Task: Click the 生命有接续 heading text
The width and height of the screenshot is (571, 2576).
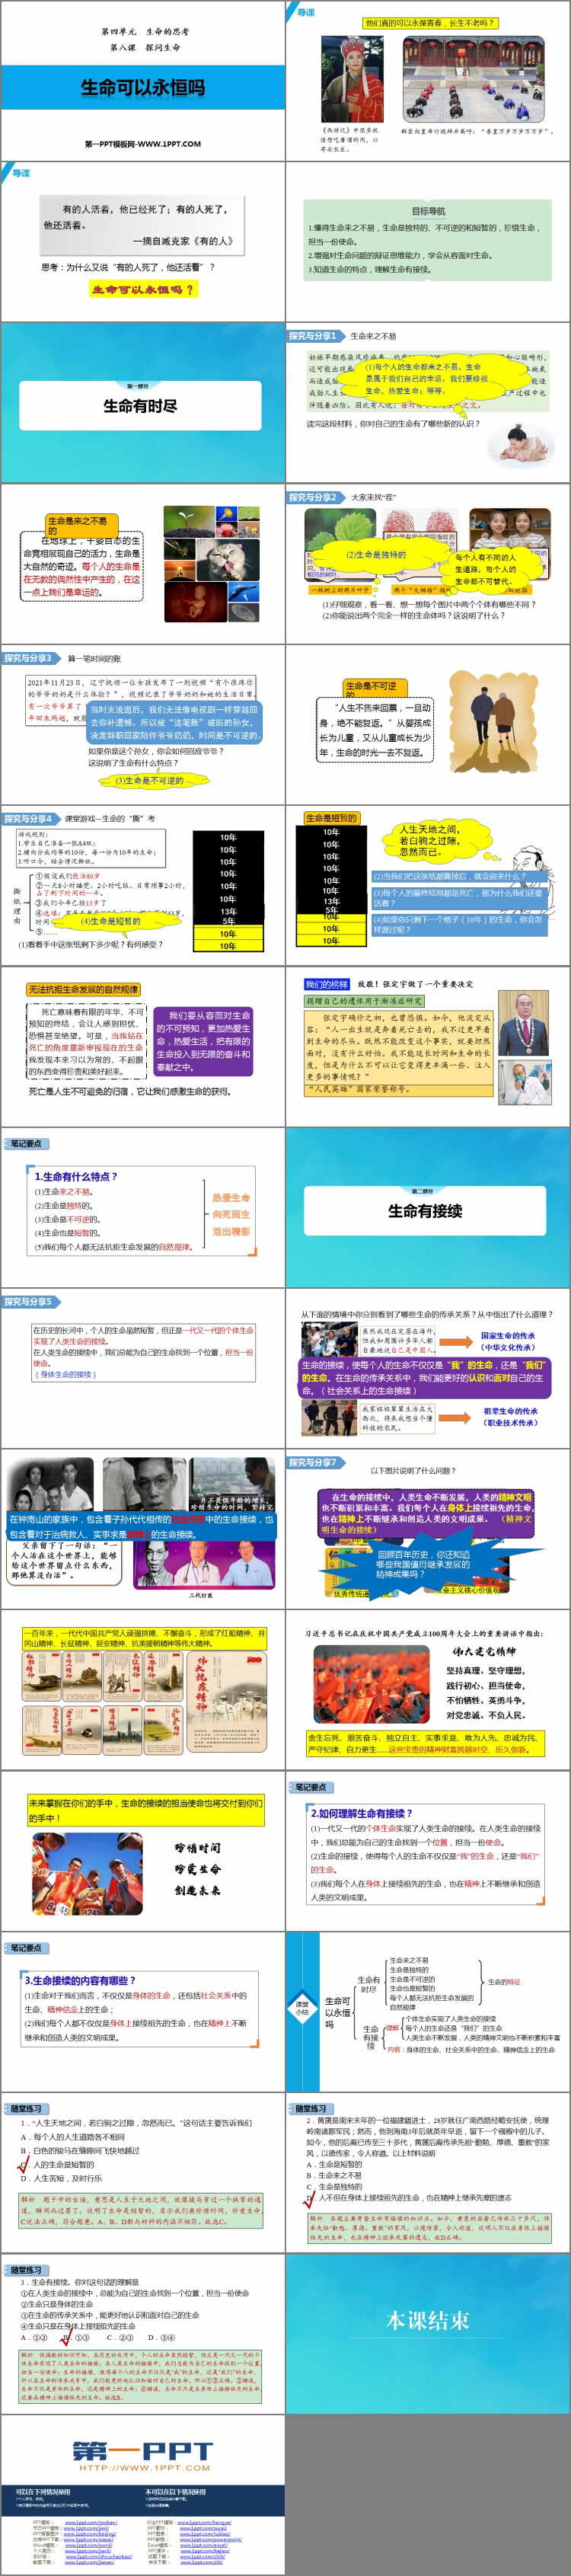Action: [425, 1211]
